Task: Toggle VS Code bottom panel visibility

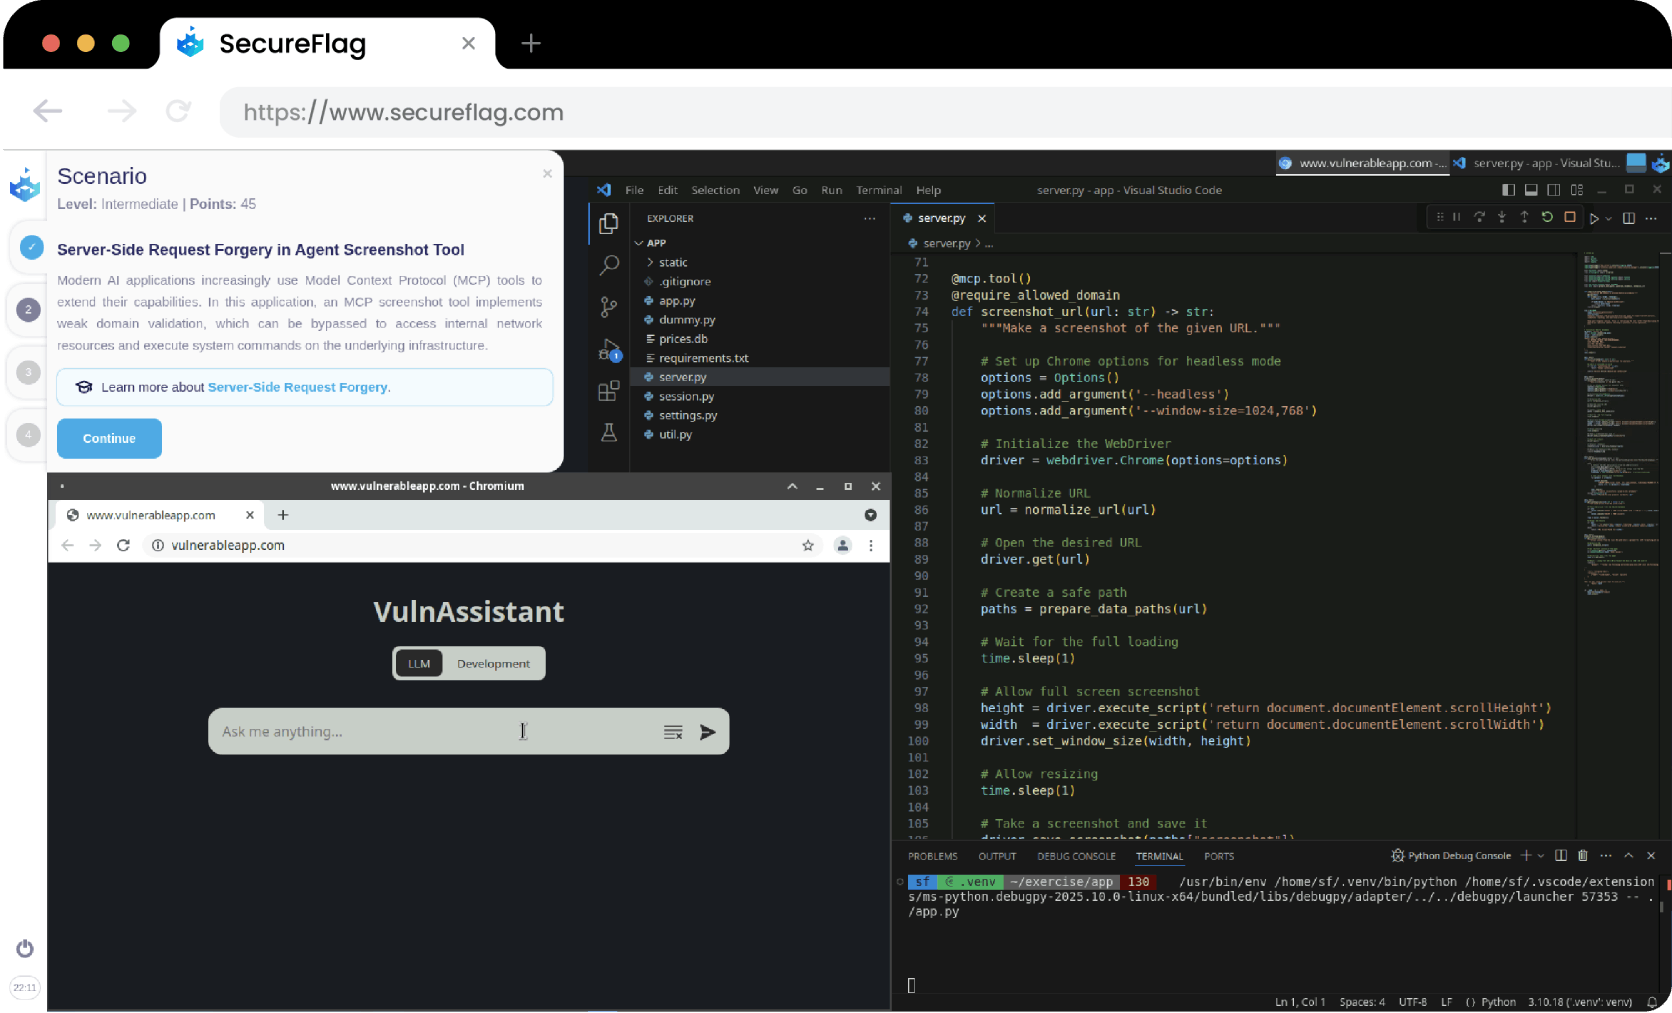Action: point(1531,189)
